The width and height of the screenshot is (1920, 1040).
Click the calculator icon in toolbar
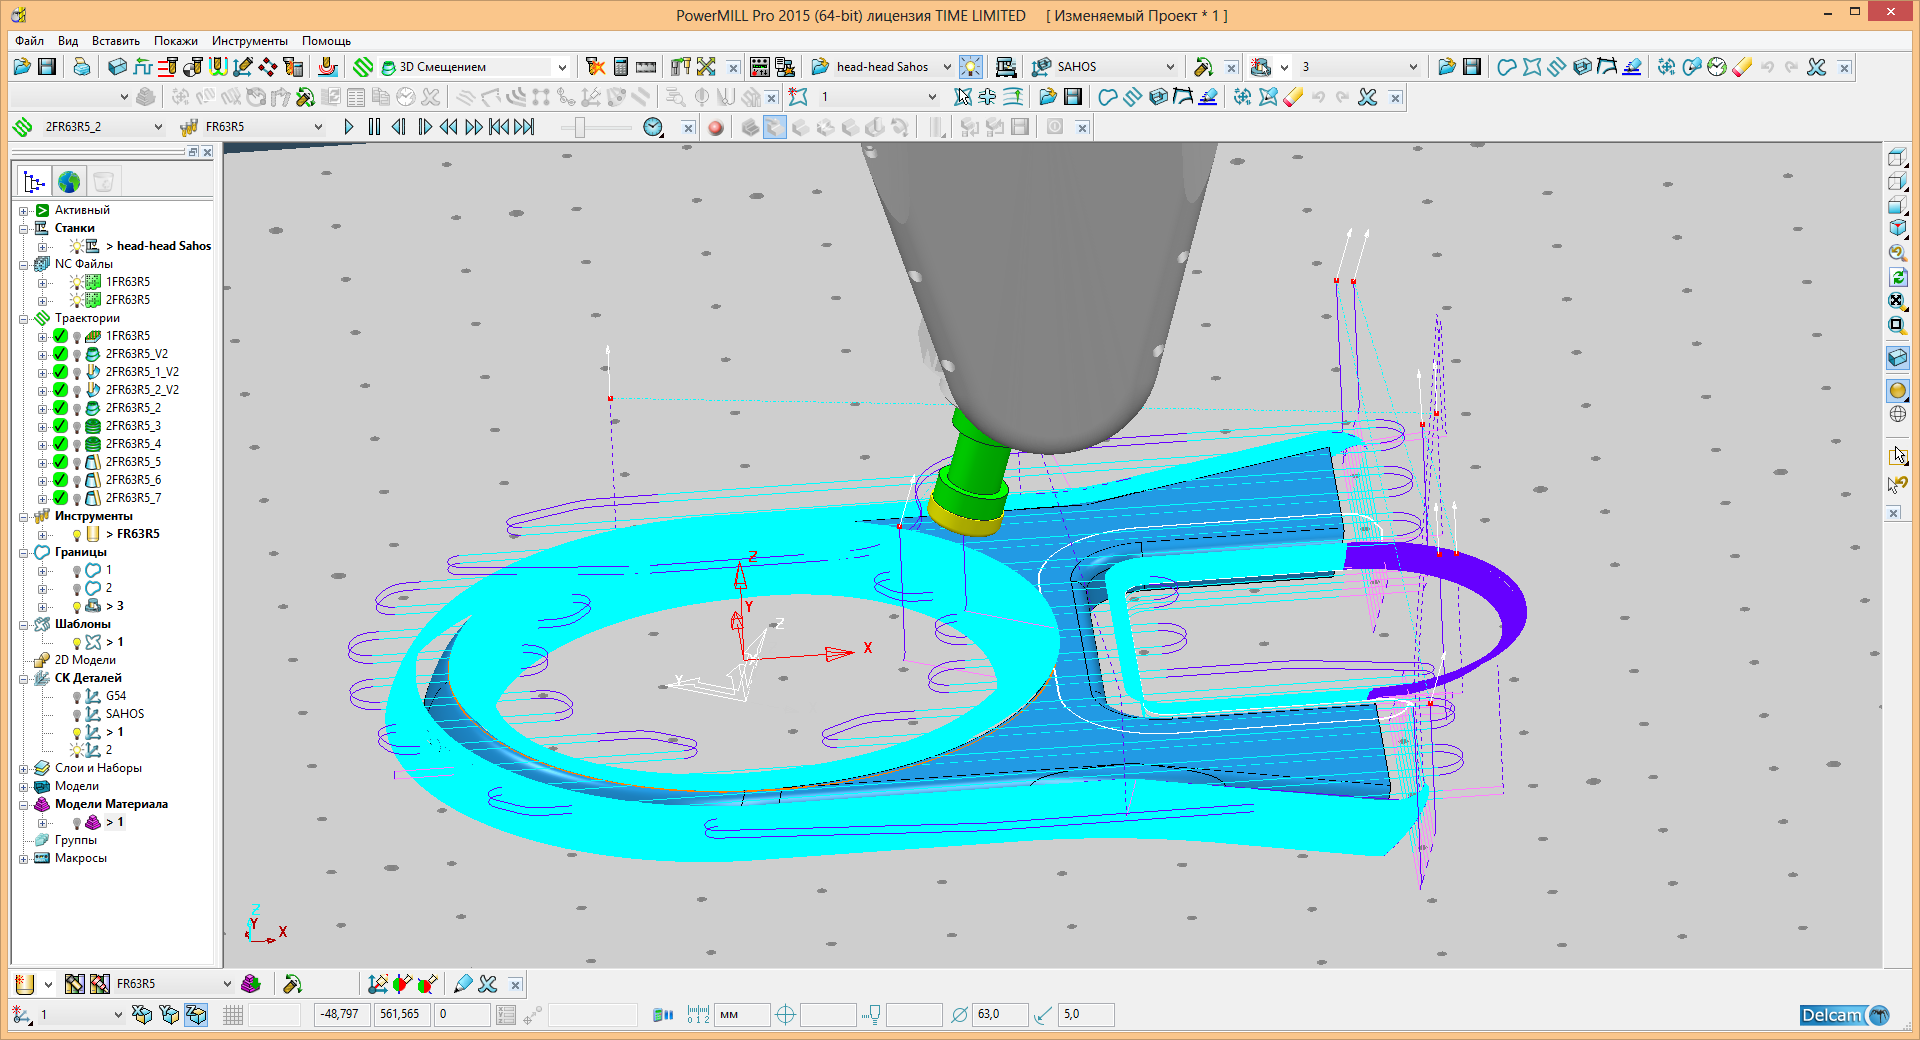pos(621,67)
